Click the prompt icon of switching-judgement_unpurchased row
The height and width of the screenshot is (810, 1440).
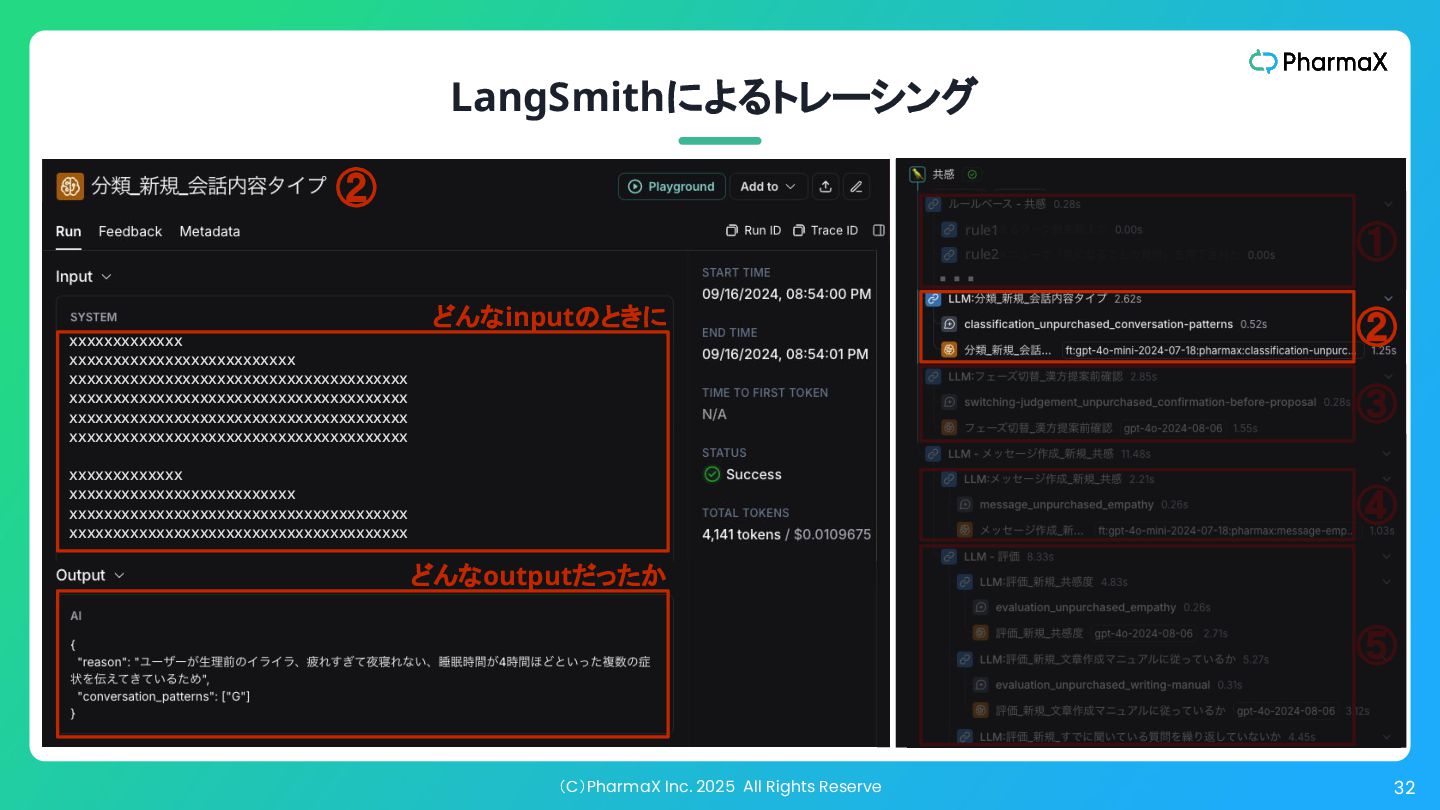pyautogui.click(x=950, y=402)
